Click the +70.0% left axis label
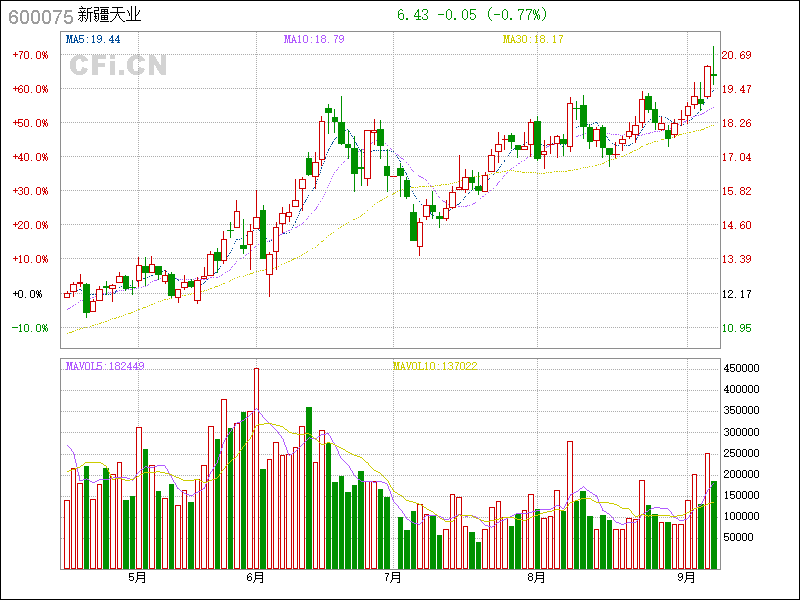The width and height of the screenshot is (800, 600). (x=30, y=55)
